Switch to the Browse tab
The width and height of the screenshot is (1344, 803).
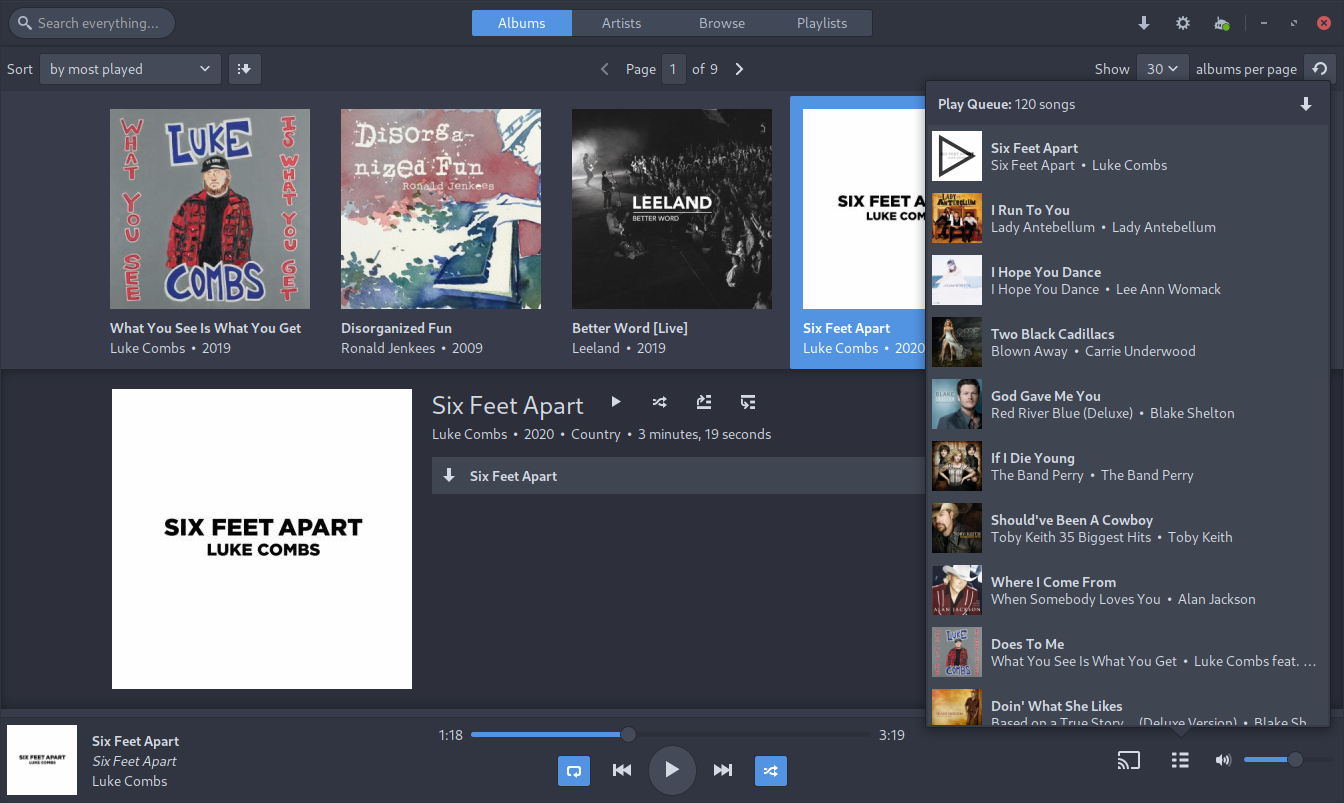pyautogui.click(x=722, y=23)
